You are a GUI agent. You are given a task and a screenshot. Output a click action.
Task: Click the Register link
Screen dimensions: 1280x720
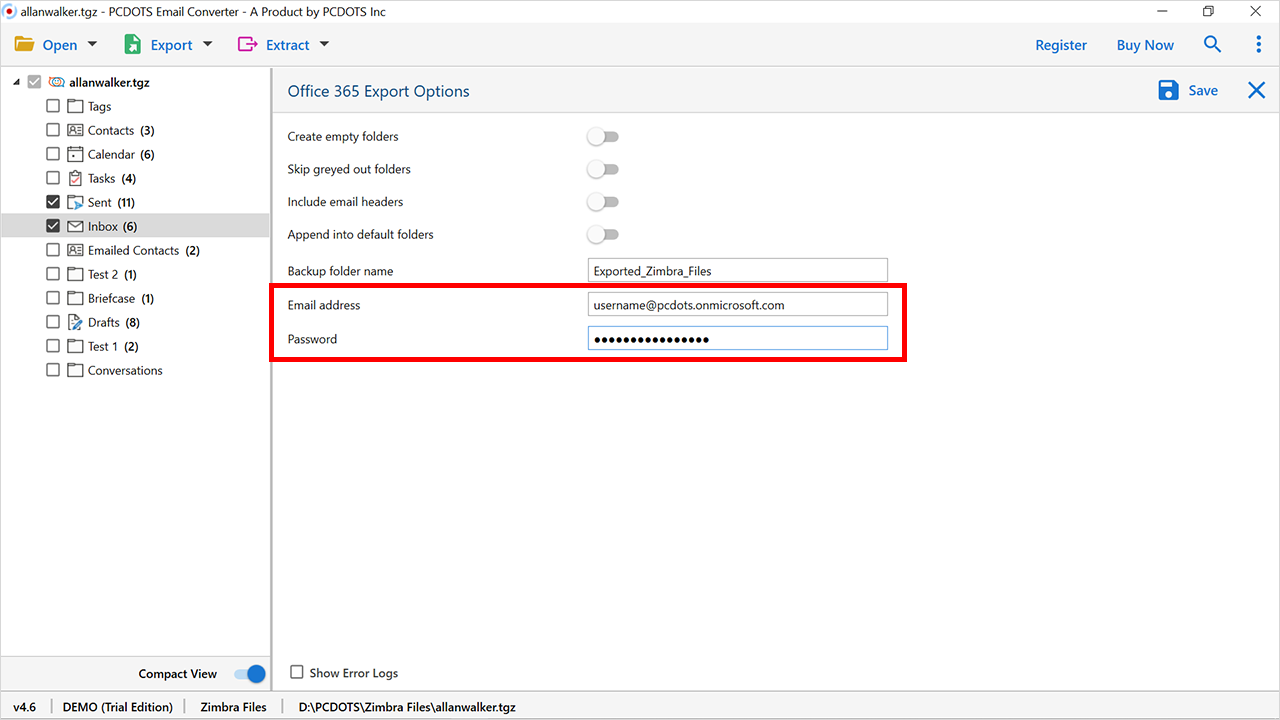coord(1061,45)
